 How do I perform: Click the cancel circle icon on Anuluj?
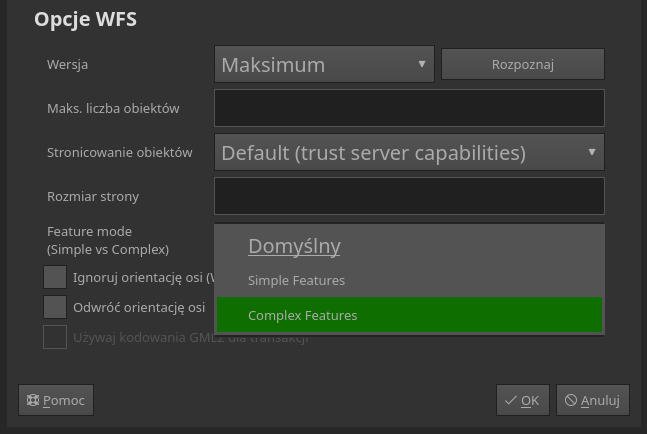(x=571, y=400)
